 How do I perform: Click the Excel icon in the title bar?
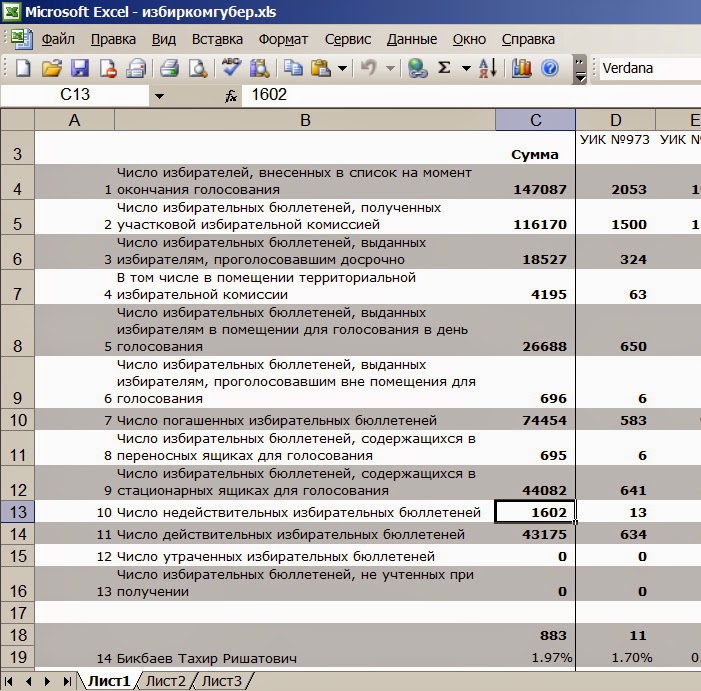click(11, 12)
